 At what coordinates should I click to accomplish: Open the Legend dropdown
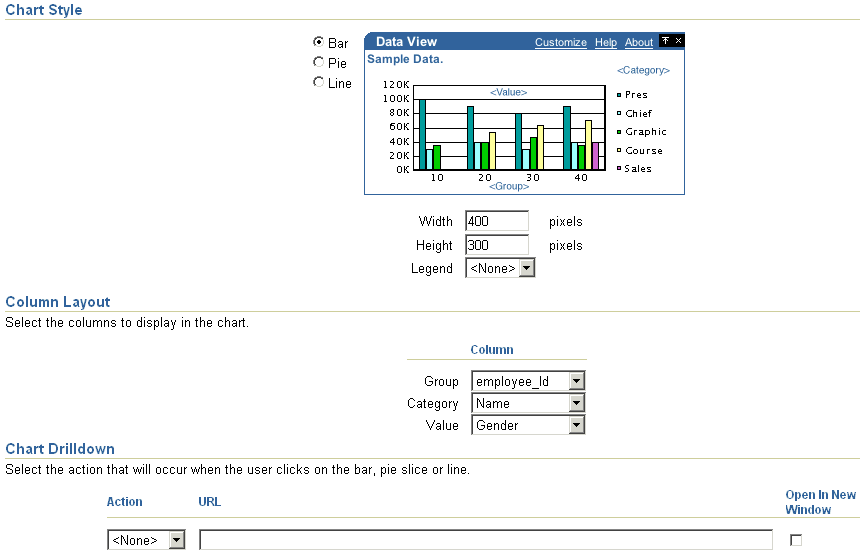pyautogui.click(x=500, y=268)
